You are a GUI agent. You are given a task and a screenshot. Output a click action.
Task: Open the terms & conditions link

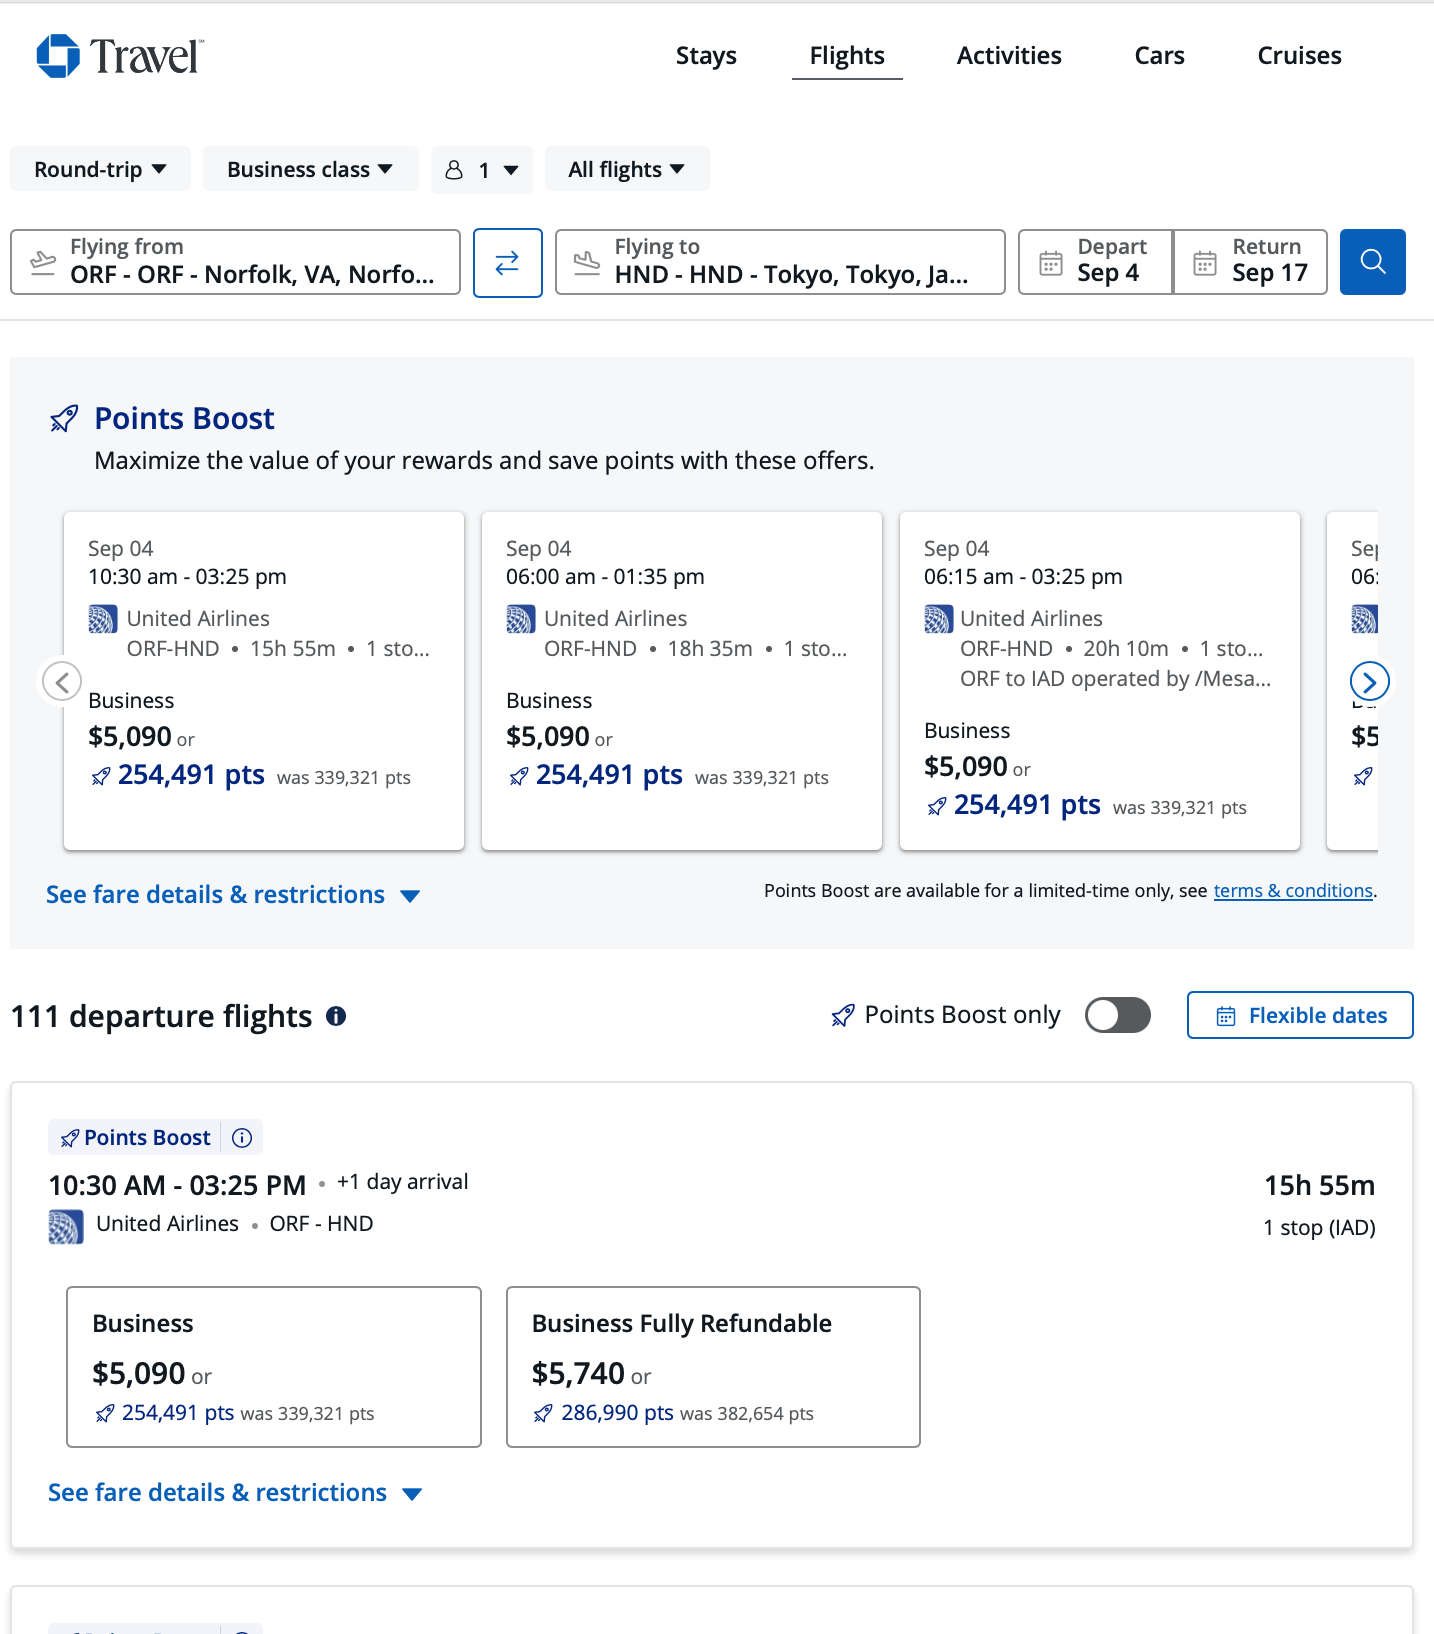click(1292, 891)
